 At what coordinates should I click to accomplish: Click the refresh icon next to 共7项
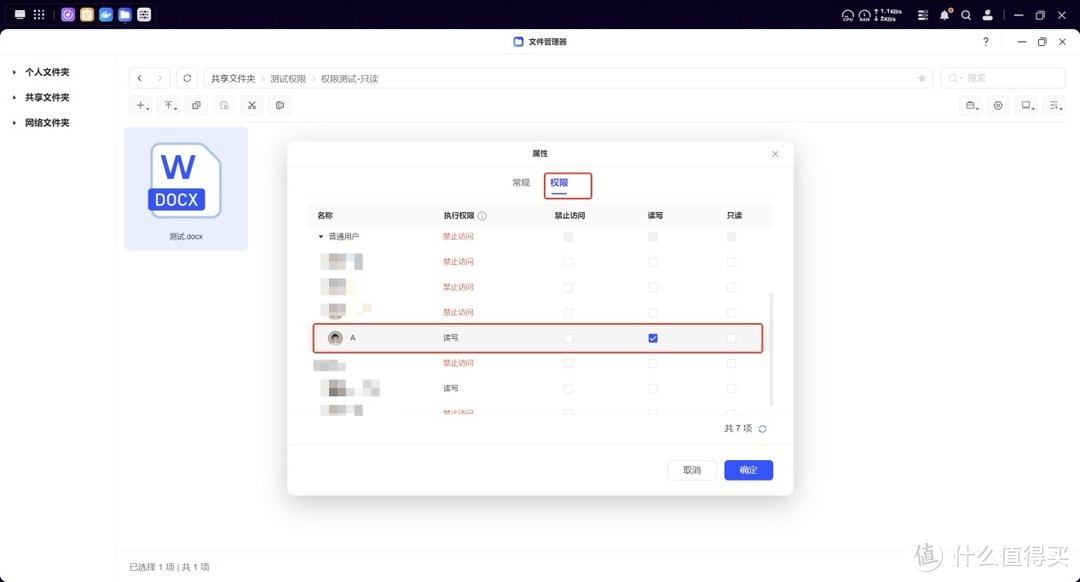761,428
